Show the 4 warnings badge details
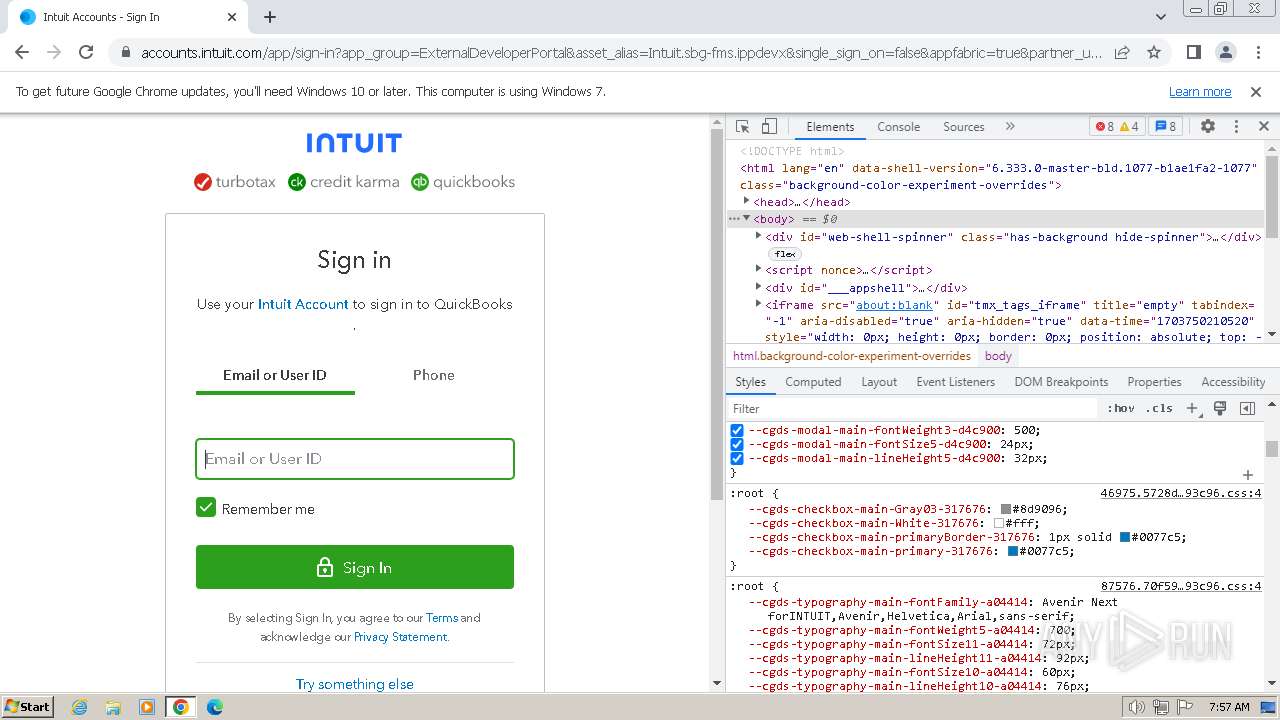This screenshot has height=720, width=1280. pyautogui.click(x=1129, y=127)
